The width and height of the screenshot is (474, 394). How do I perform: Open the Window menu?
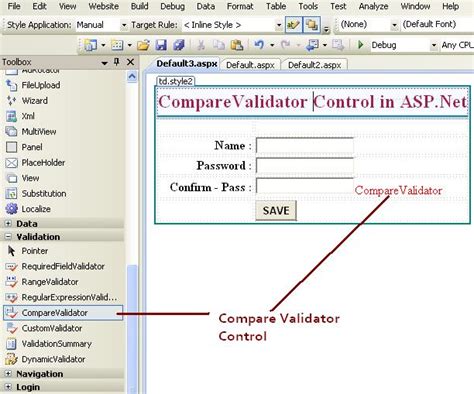415,6
